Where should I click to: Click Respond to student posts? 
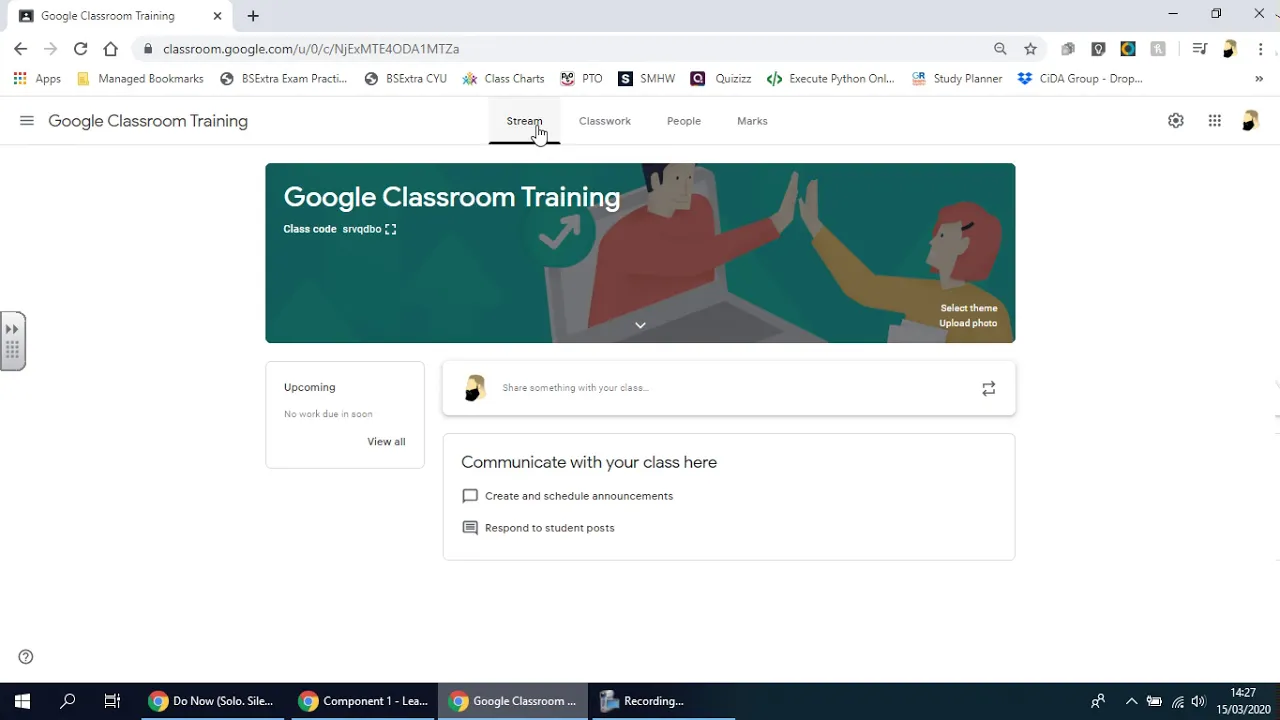coord(550,528)
